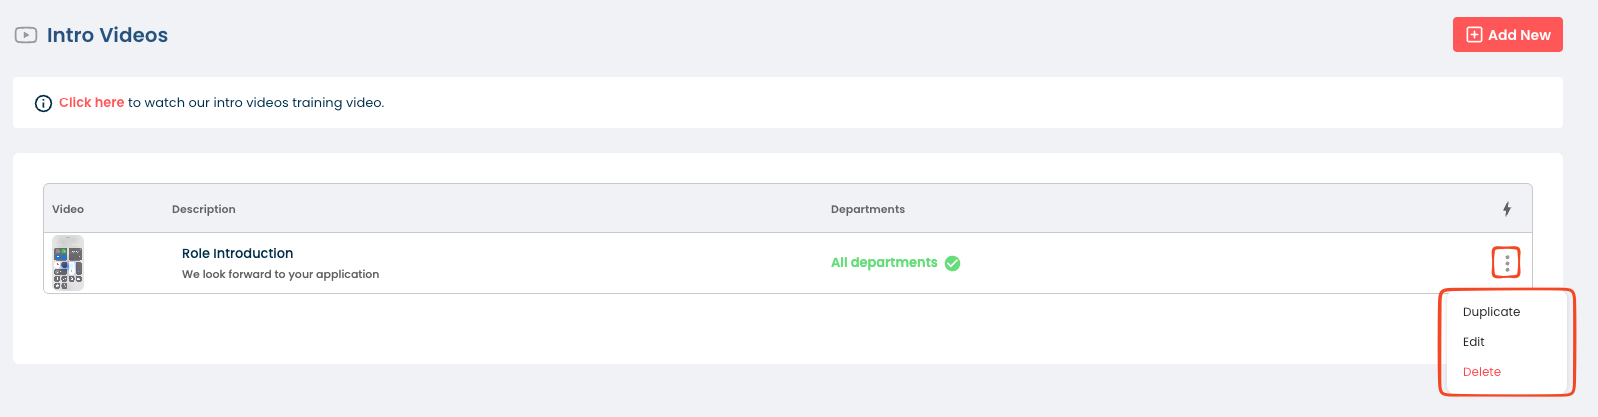Image resolution: width=1598 pixels, height=417 pixels.
Task: Click the Departments column header
Action: pyautogui.click(x=867, y=209)
